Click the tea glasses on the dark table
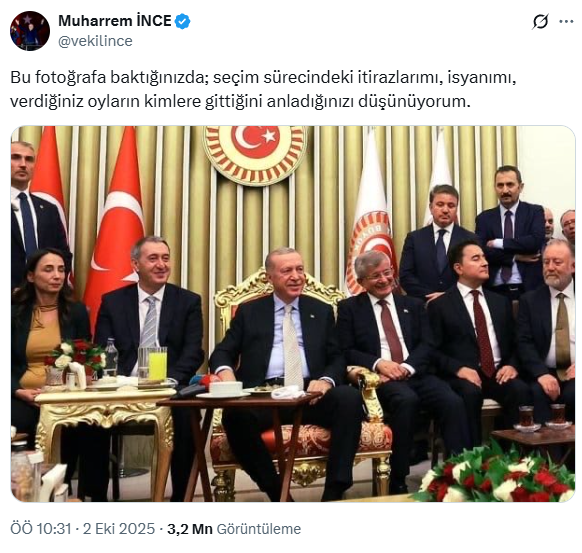This screenshot has width=582, height=553. 542,418
